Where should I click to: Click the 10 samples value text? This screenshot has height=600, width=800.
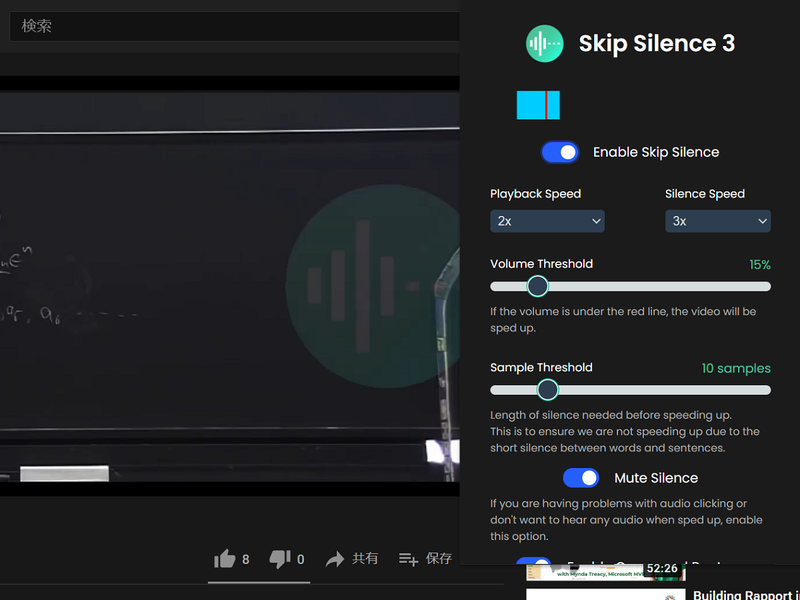pos(736,368)
